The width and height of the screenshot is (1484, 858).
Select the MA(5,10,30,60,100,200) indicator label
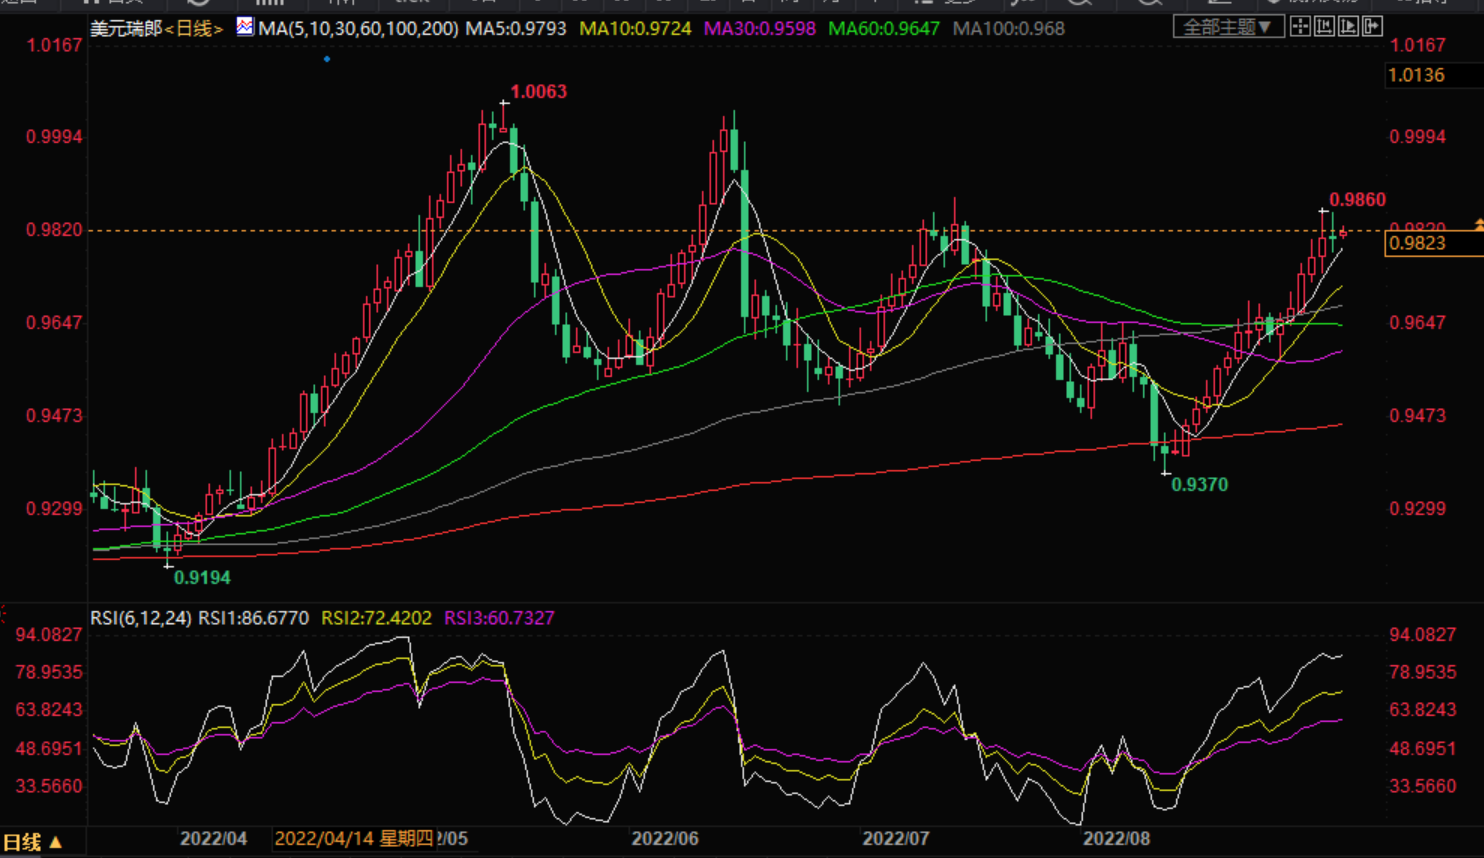point(358,29)
